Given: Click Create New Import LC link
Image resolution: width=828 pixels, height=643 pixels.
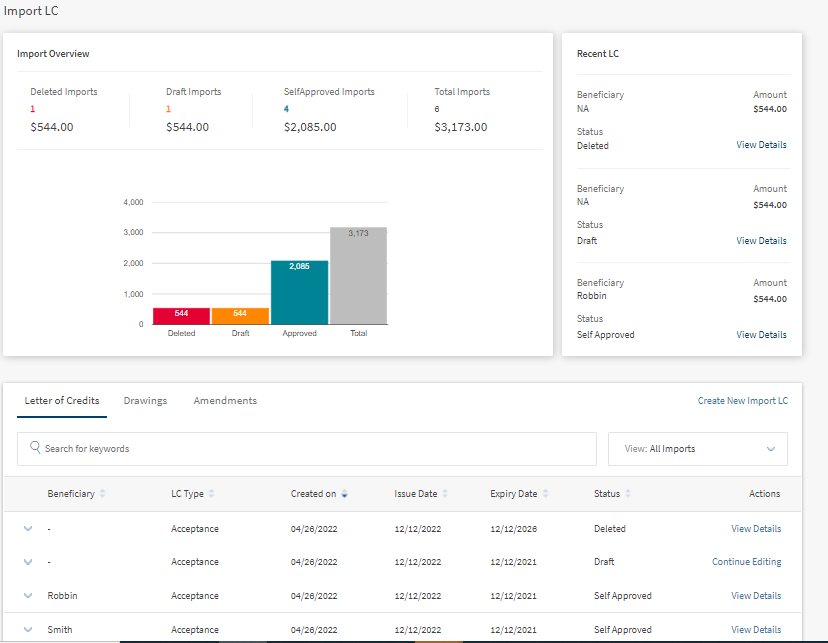Looking at the screenshot, I should click(x=742, y=401).
